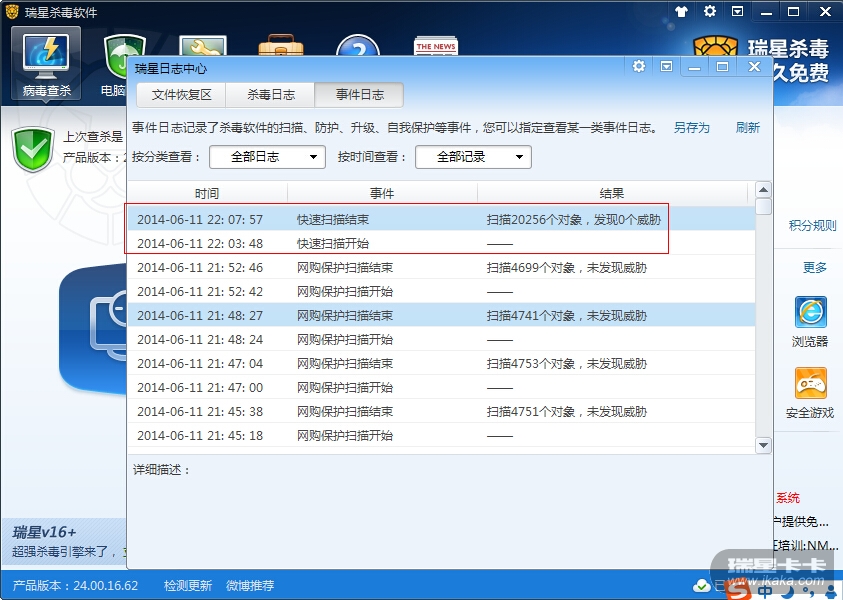Click result 扫描20256个对象，发现0个威胁
The height and width of the screenshot is (600, 843).
[574, 220]
